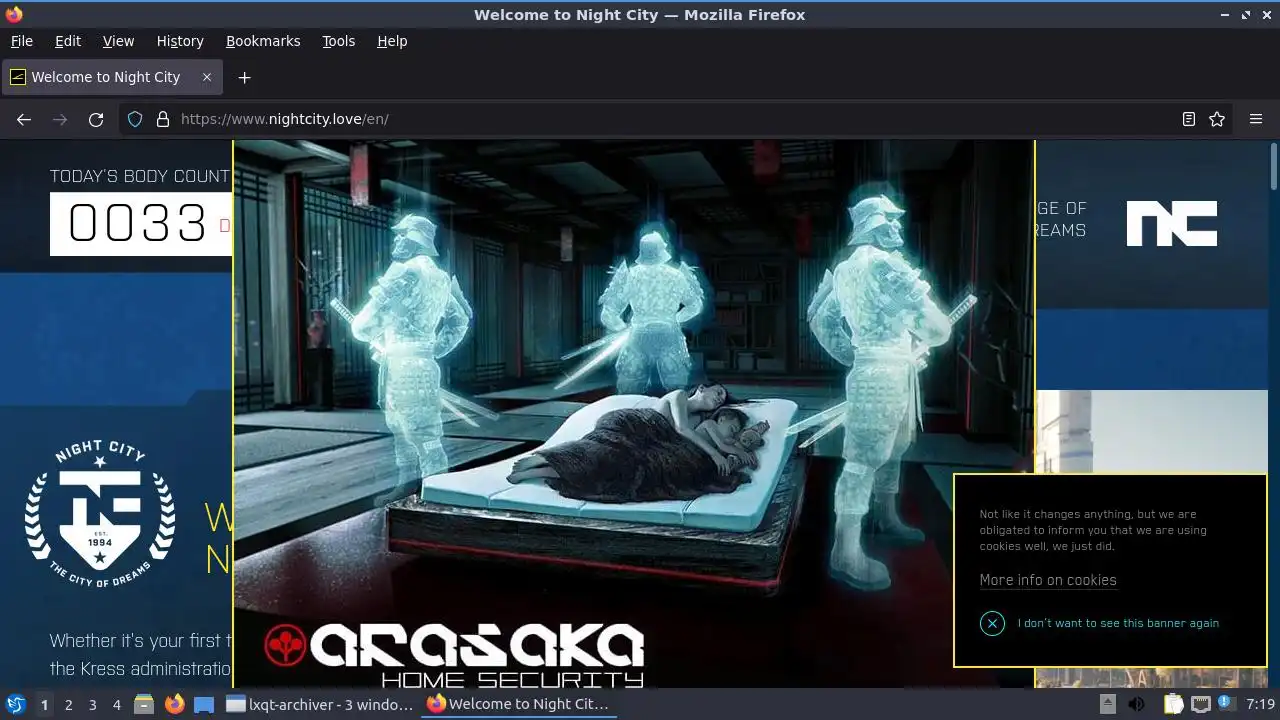Close the Welcome to Night City tab
The image size is (1280, 720).
[x=207, y=77]
